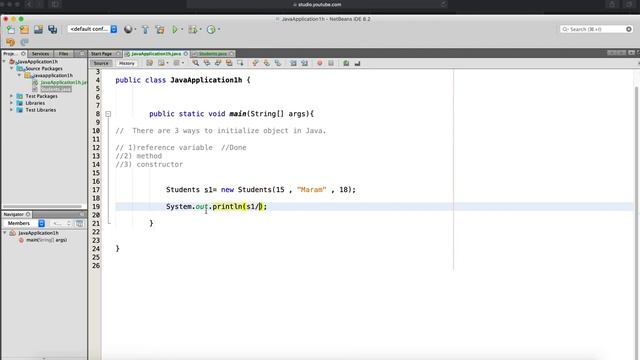Click the globe browser icon in main toolbar
This screenshot has height=360, width=640.
(x=128, y=29)
